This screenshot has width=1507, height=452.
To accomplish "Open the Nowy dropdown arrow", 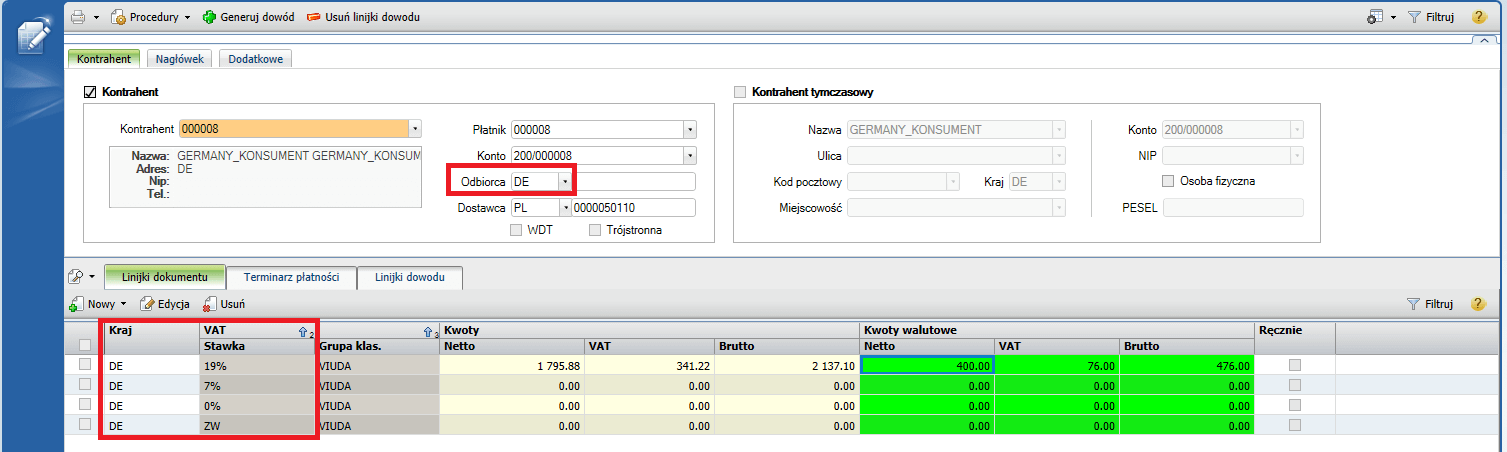I will click(x=124, y=304).
